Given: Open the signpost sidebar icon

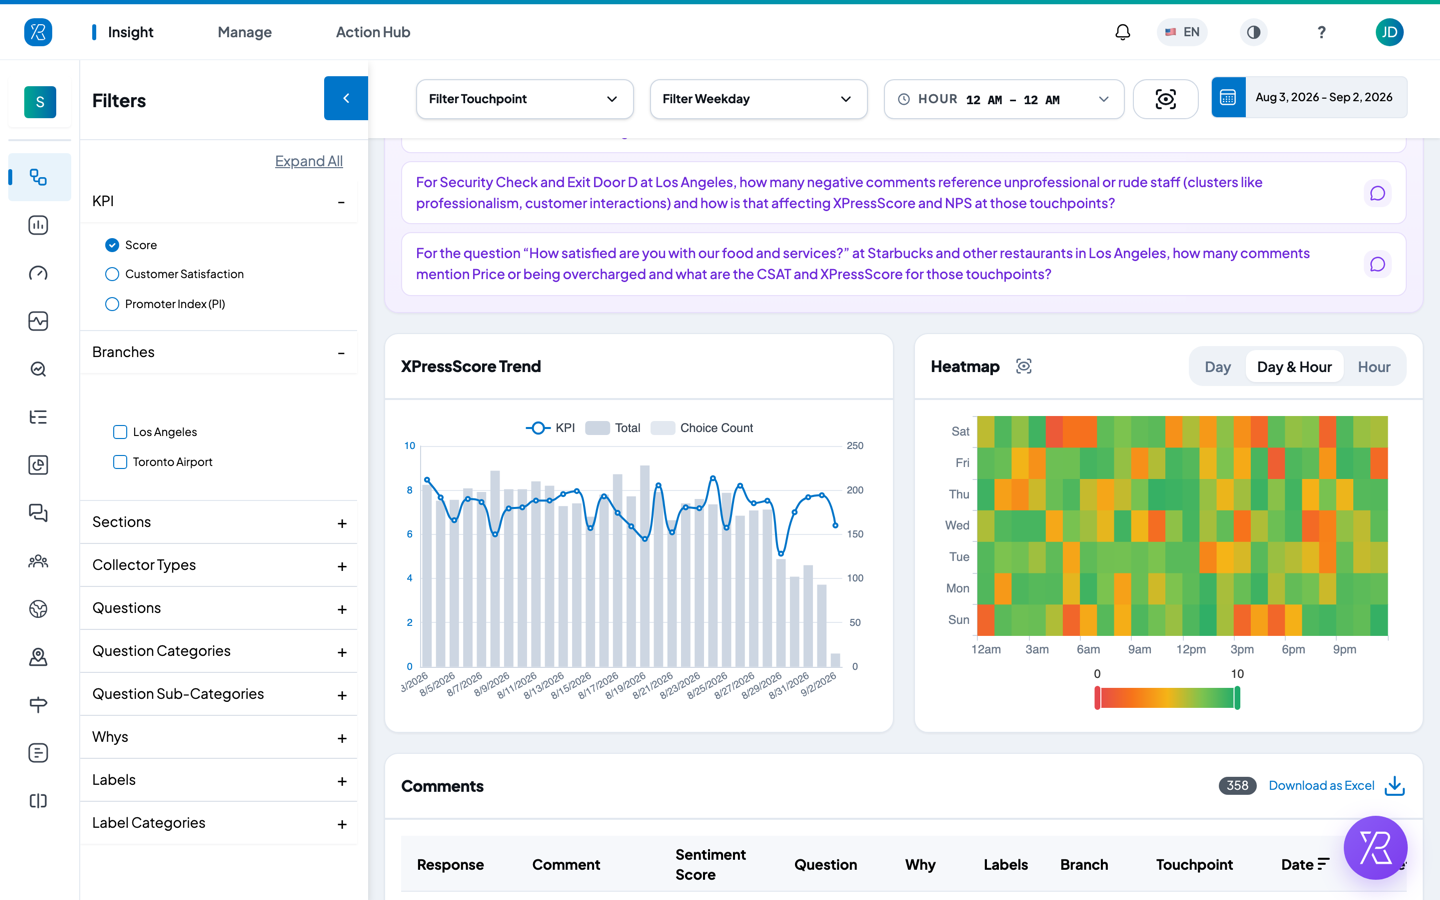Looking at the screenshot, I should pyautogui.click(x=38, y=705).
